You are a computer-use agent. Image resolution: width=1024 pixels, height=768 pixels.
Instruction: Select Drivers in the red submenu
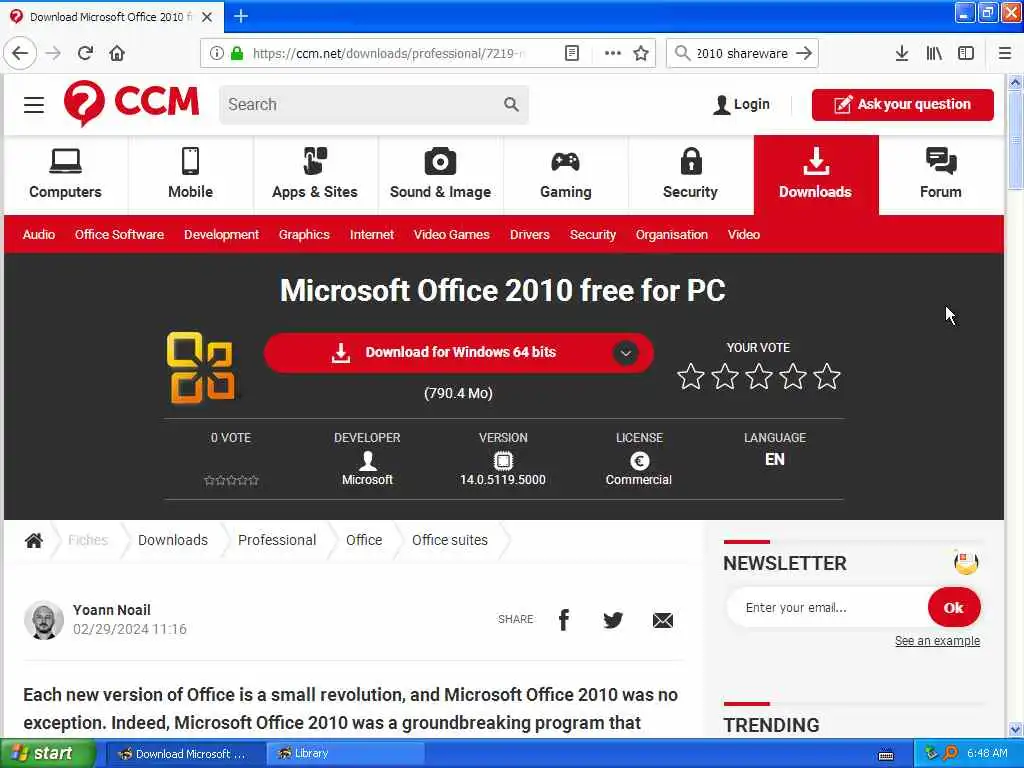[x=530, y=234]
